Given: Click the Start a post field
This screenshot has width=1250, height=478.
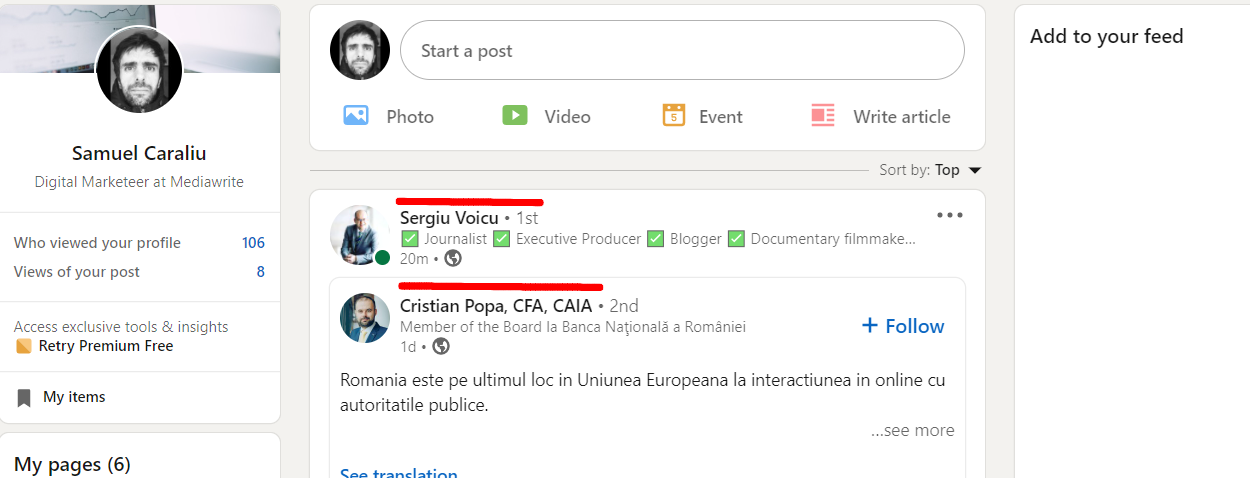Looking at the screenshot, I should click(682, 50).
